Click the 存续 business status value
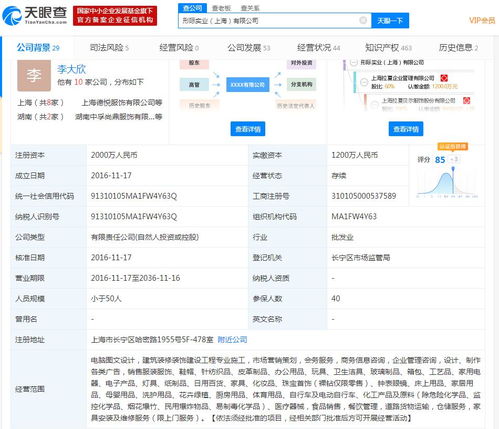The width and height of the screenshot is (499, 429). [x=339, y=176]
